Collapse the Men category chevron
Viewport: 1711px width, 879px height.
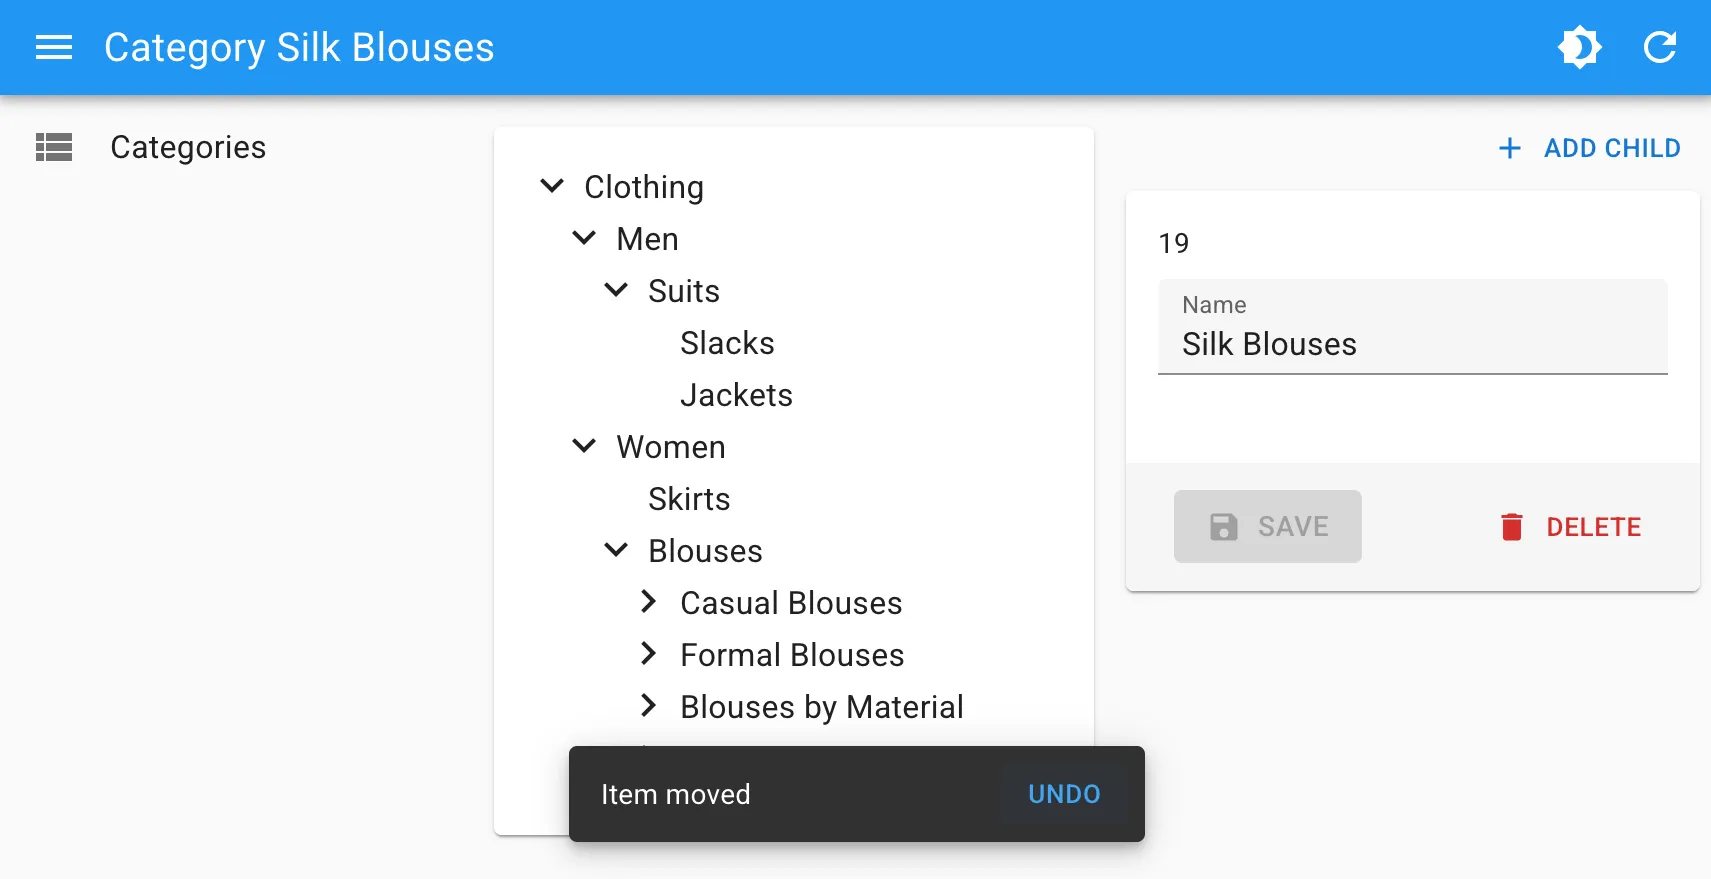584,238
